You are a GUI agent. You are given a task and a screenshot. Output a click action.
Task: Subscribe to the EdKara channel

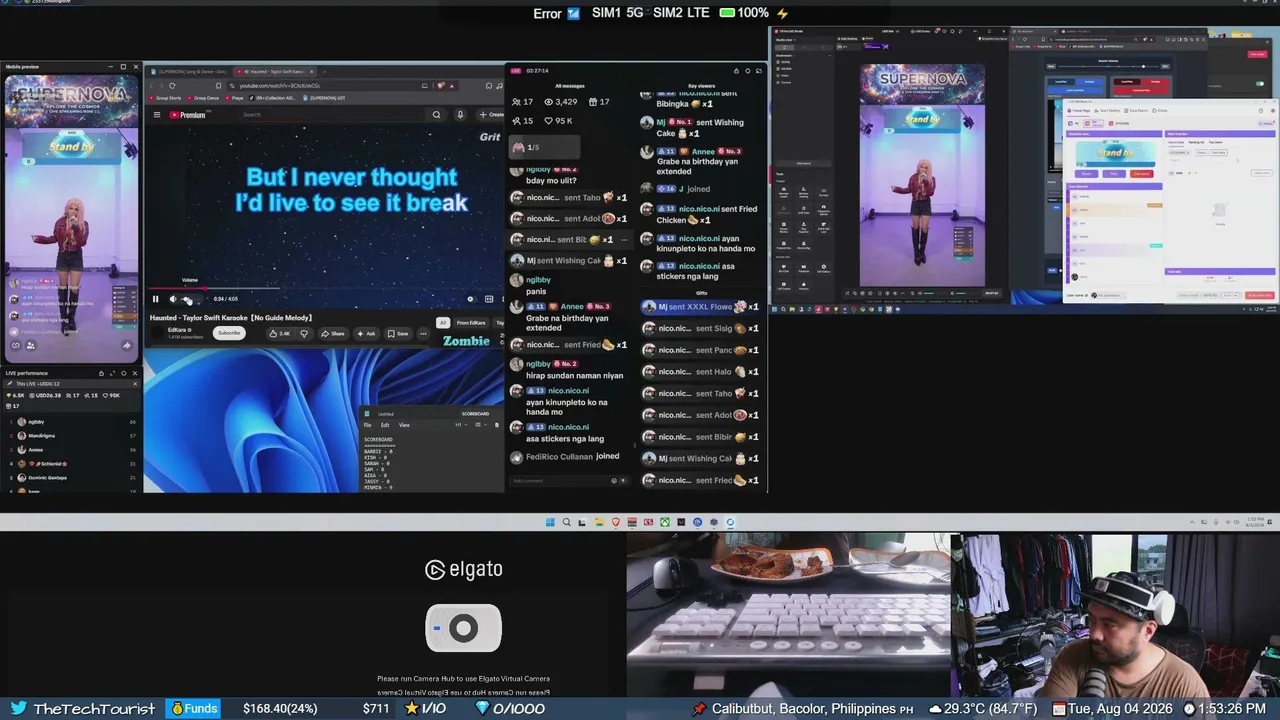pos(229,333)
